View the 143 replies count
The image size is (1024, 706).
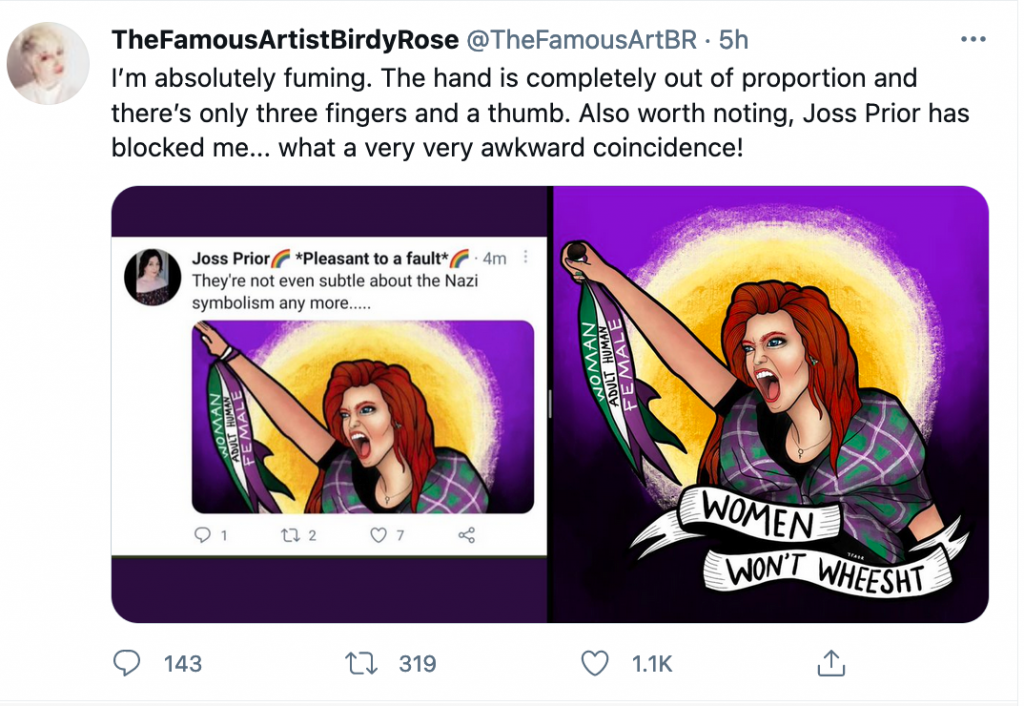point(183,663)
